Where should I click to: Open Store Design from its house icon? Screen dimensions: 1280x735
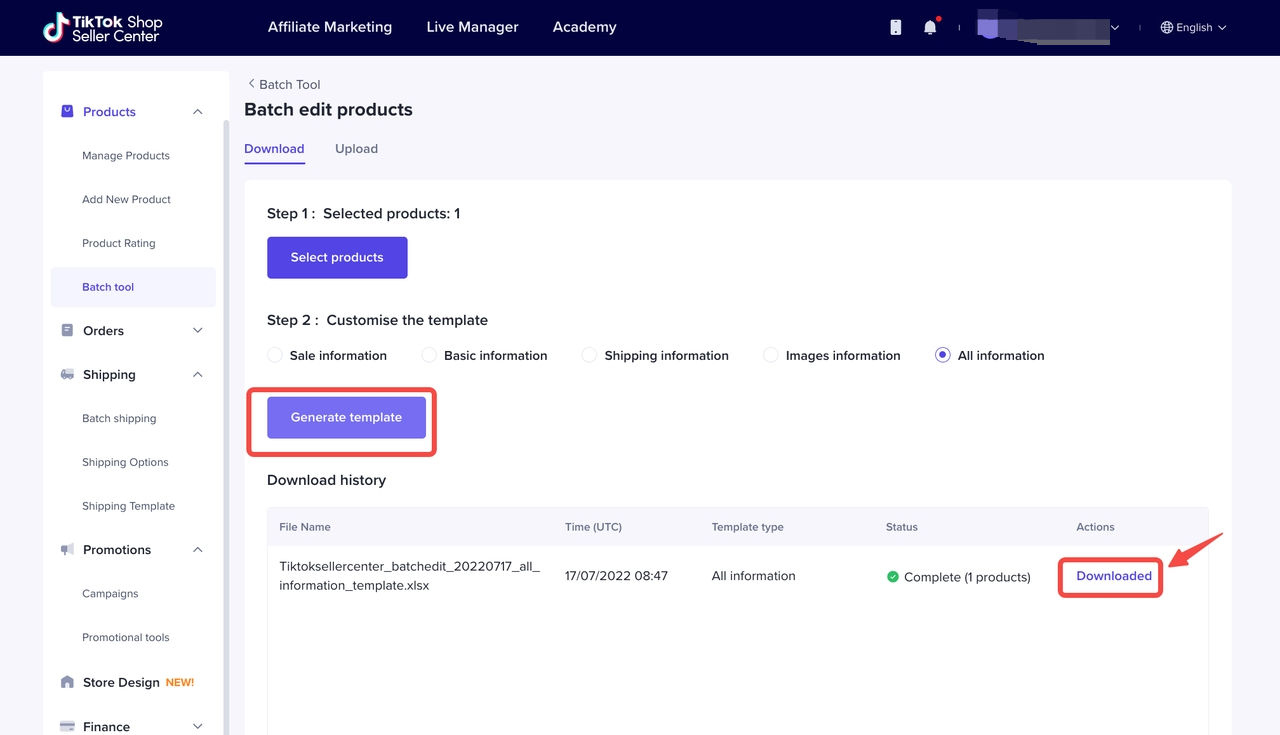pos(67,682)
